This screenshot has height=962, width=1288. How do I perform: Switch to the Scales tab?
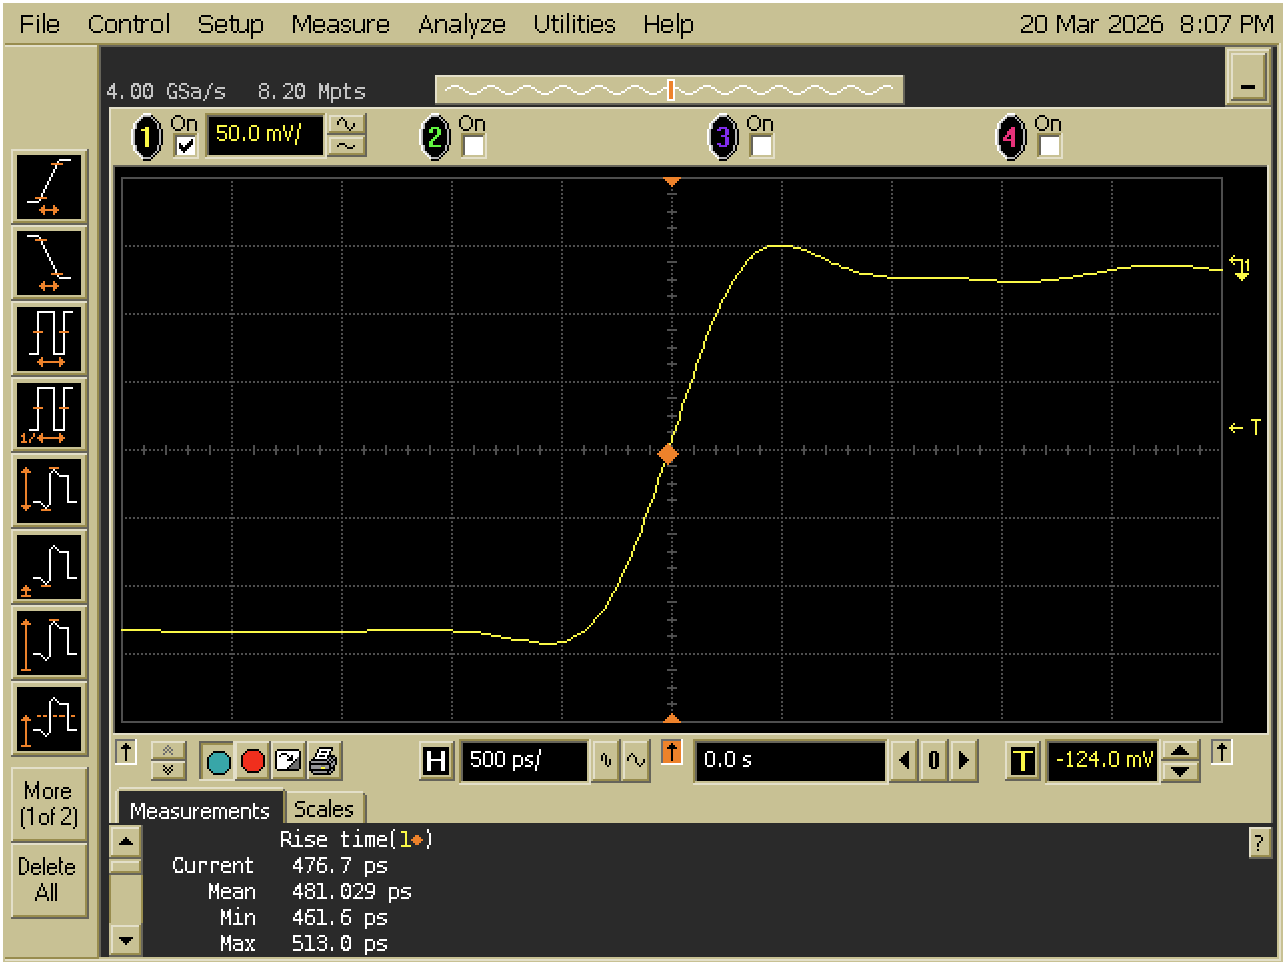(x=324, y=809)
